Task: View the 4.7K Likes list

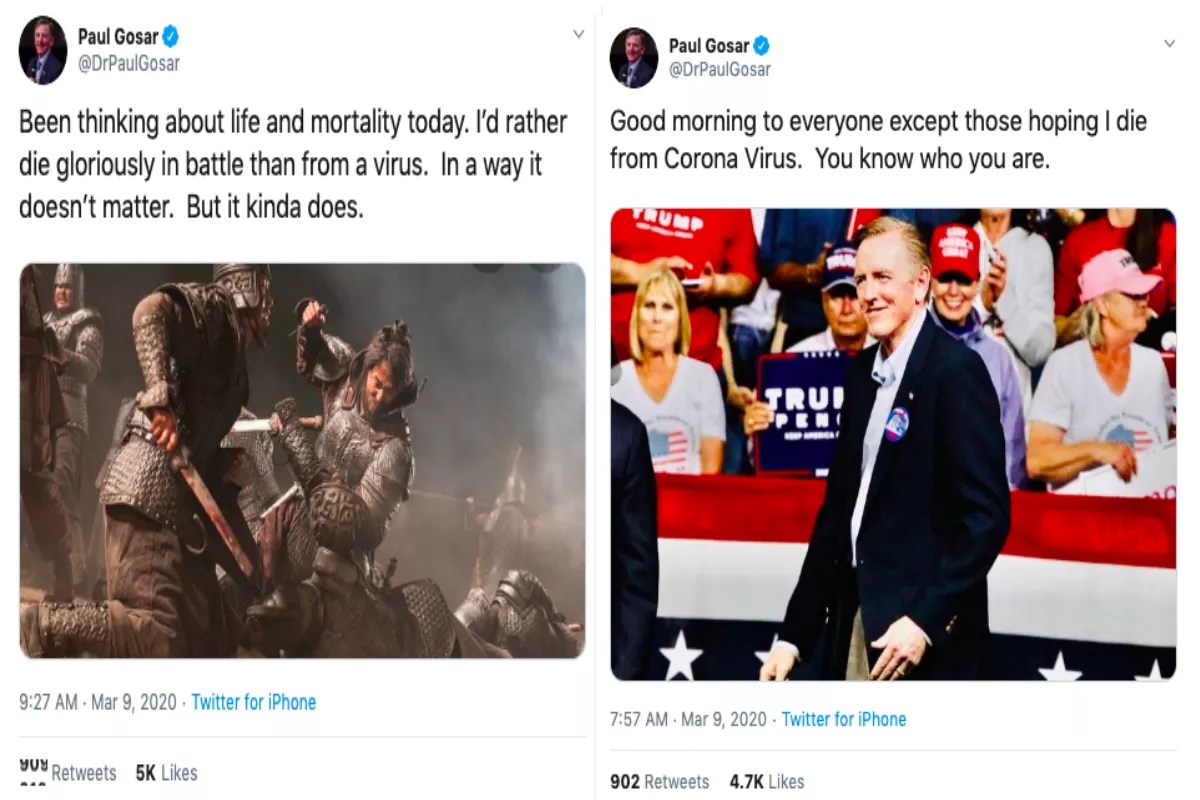Action: [765, 782]
